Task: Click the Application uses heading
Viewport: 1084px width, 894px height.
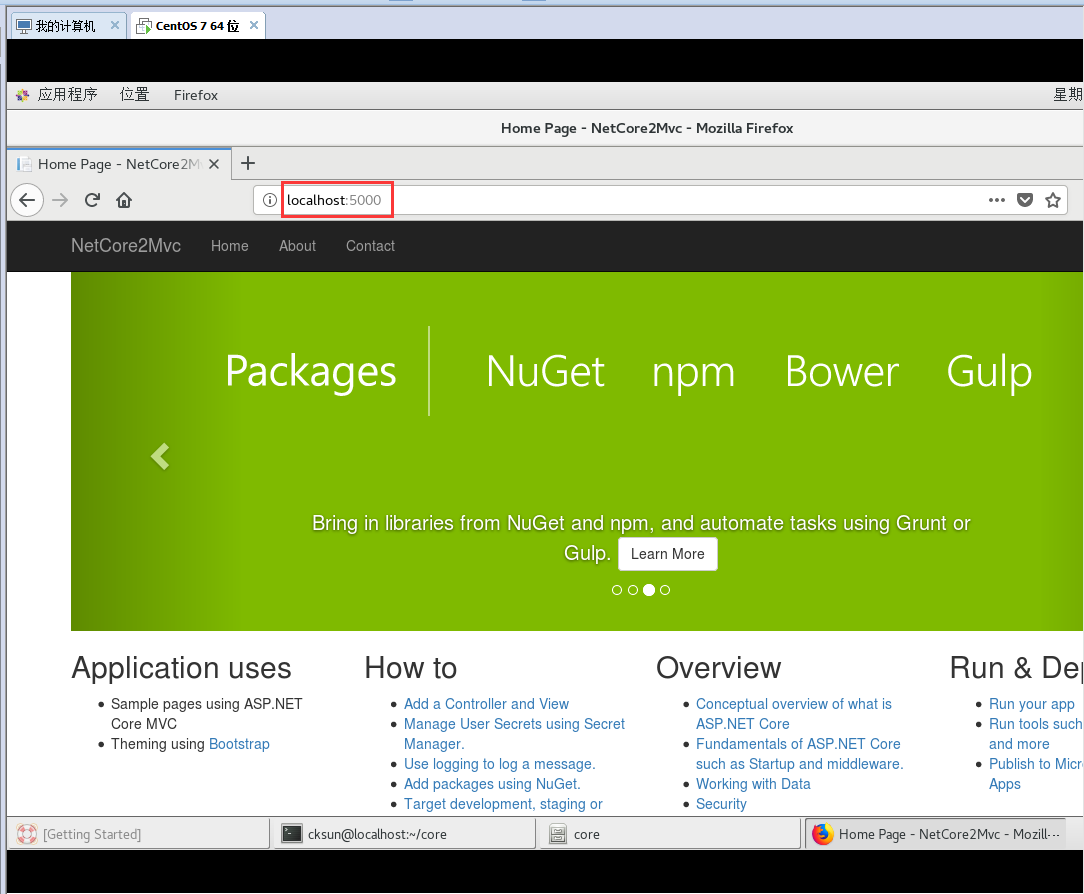Action: [181, 668]
